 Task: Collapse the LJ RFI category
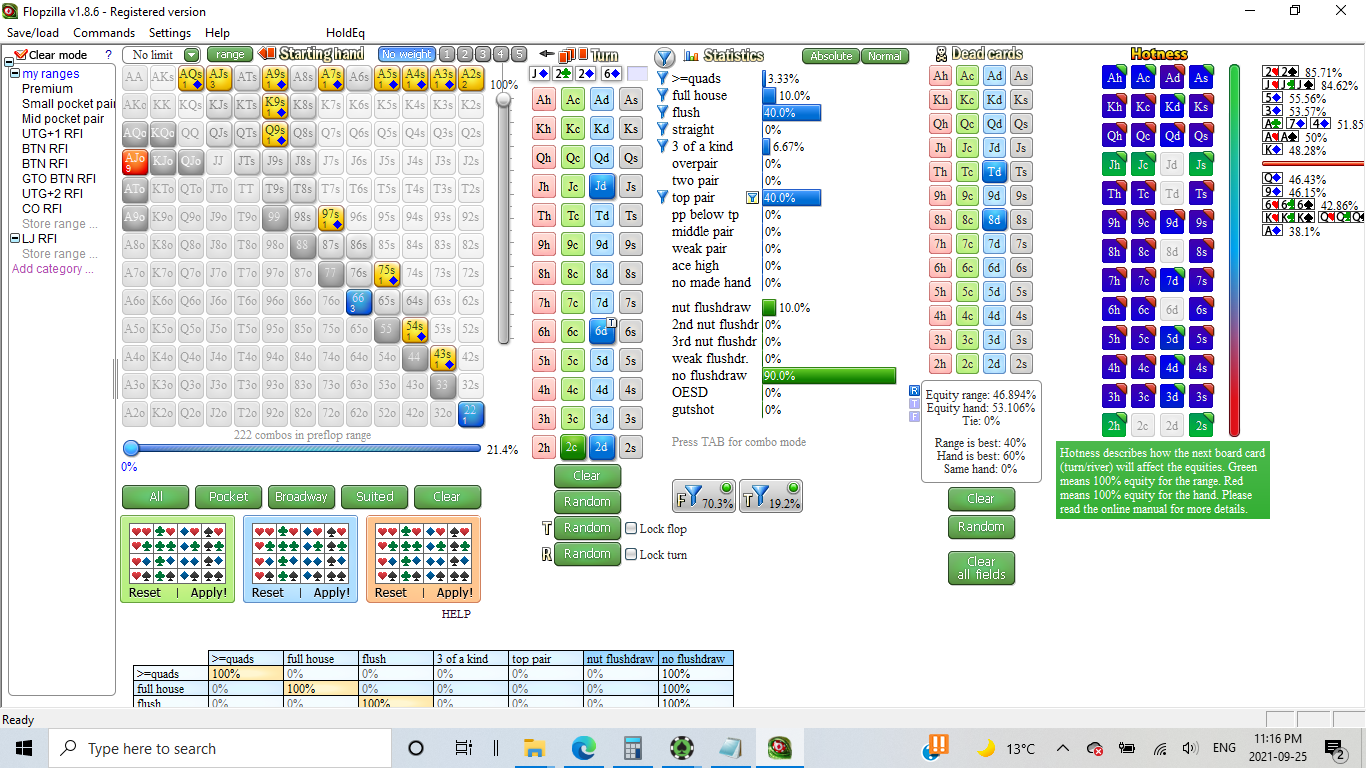tap(15, 239)
